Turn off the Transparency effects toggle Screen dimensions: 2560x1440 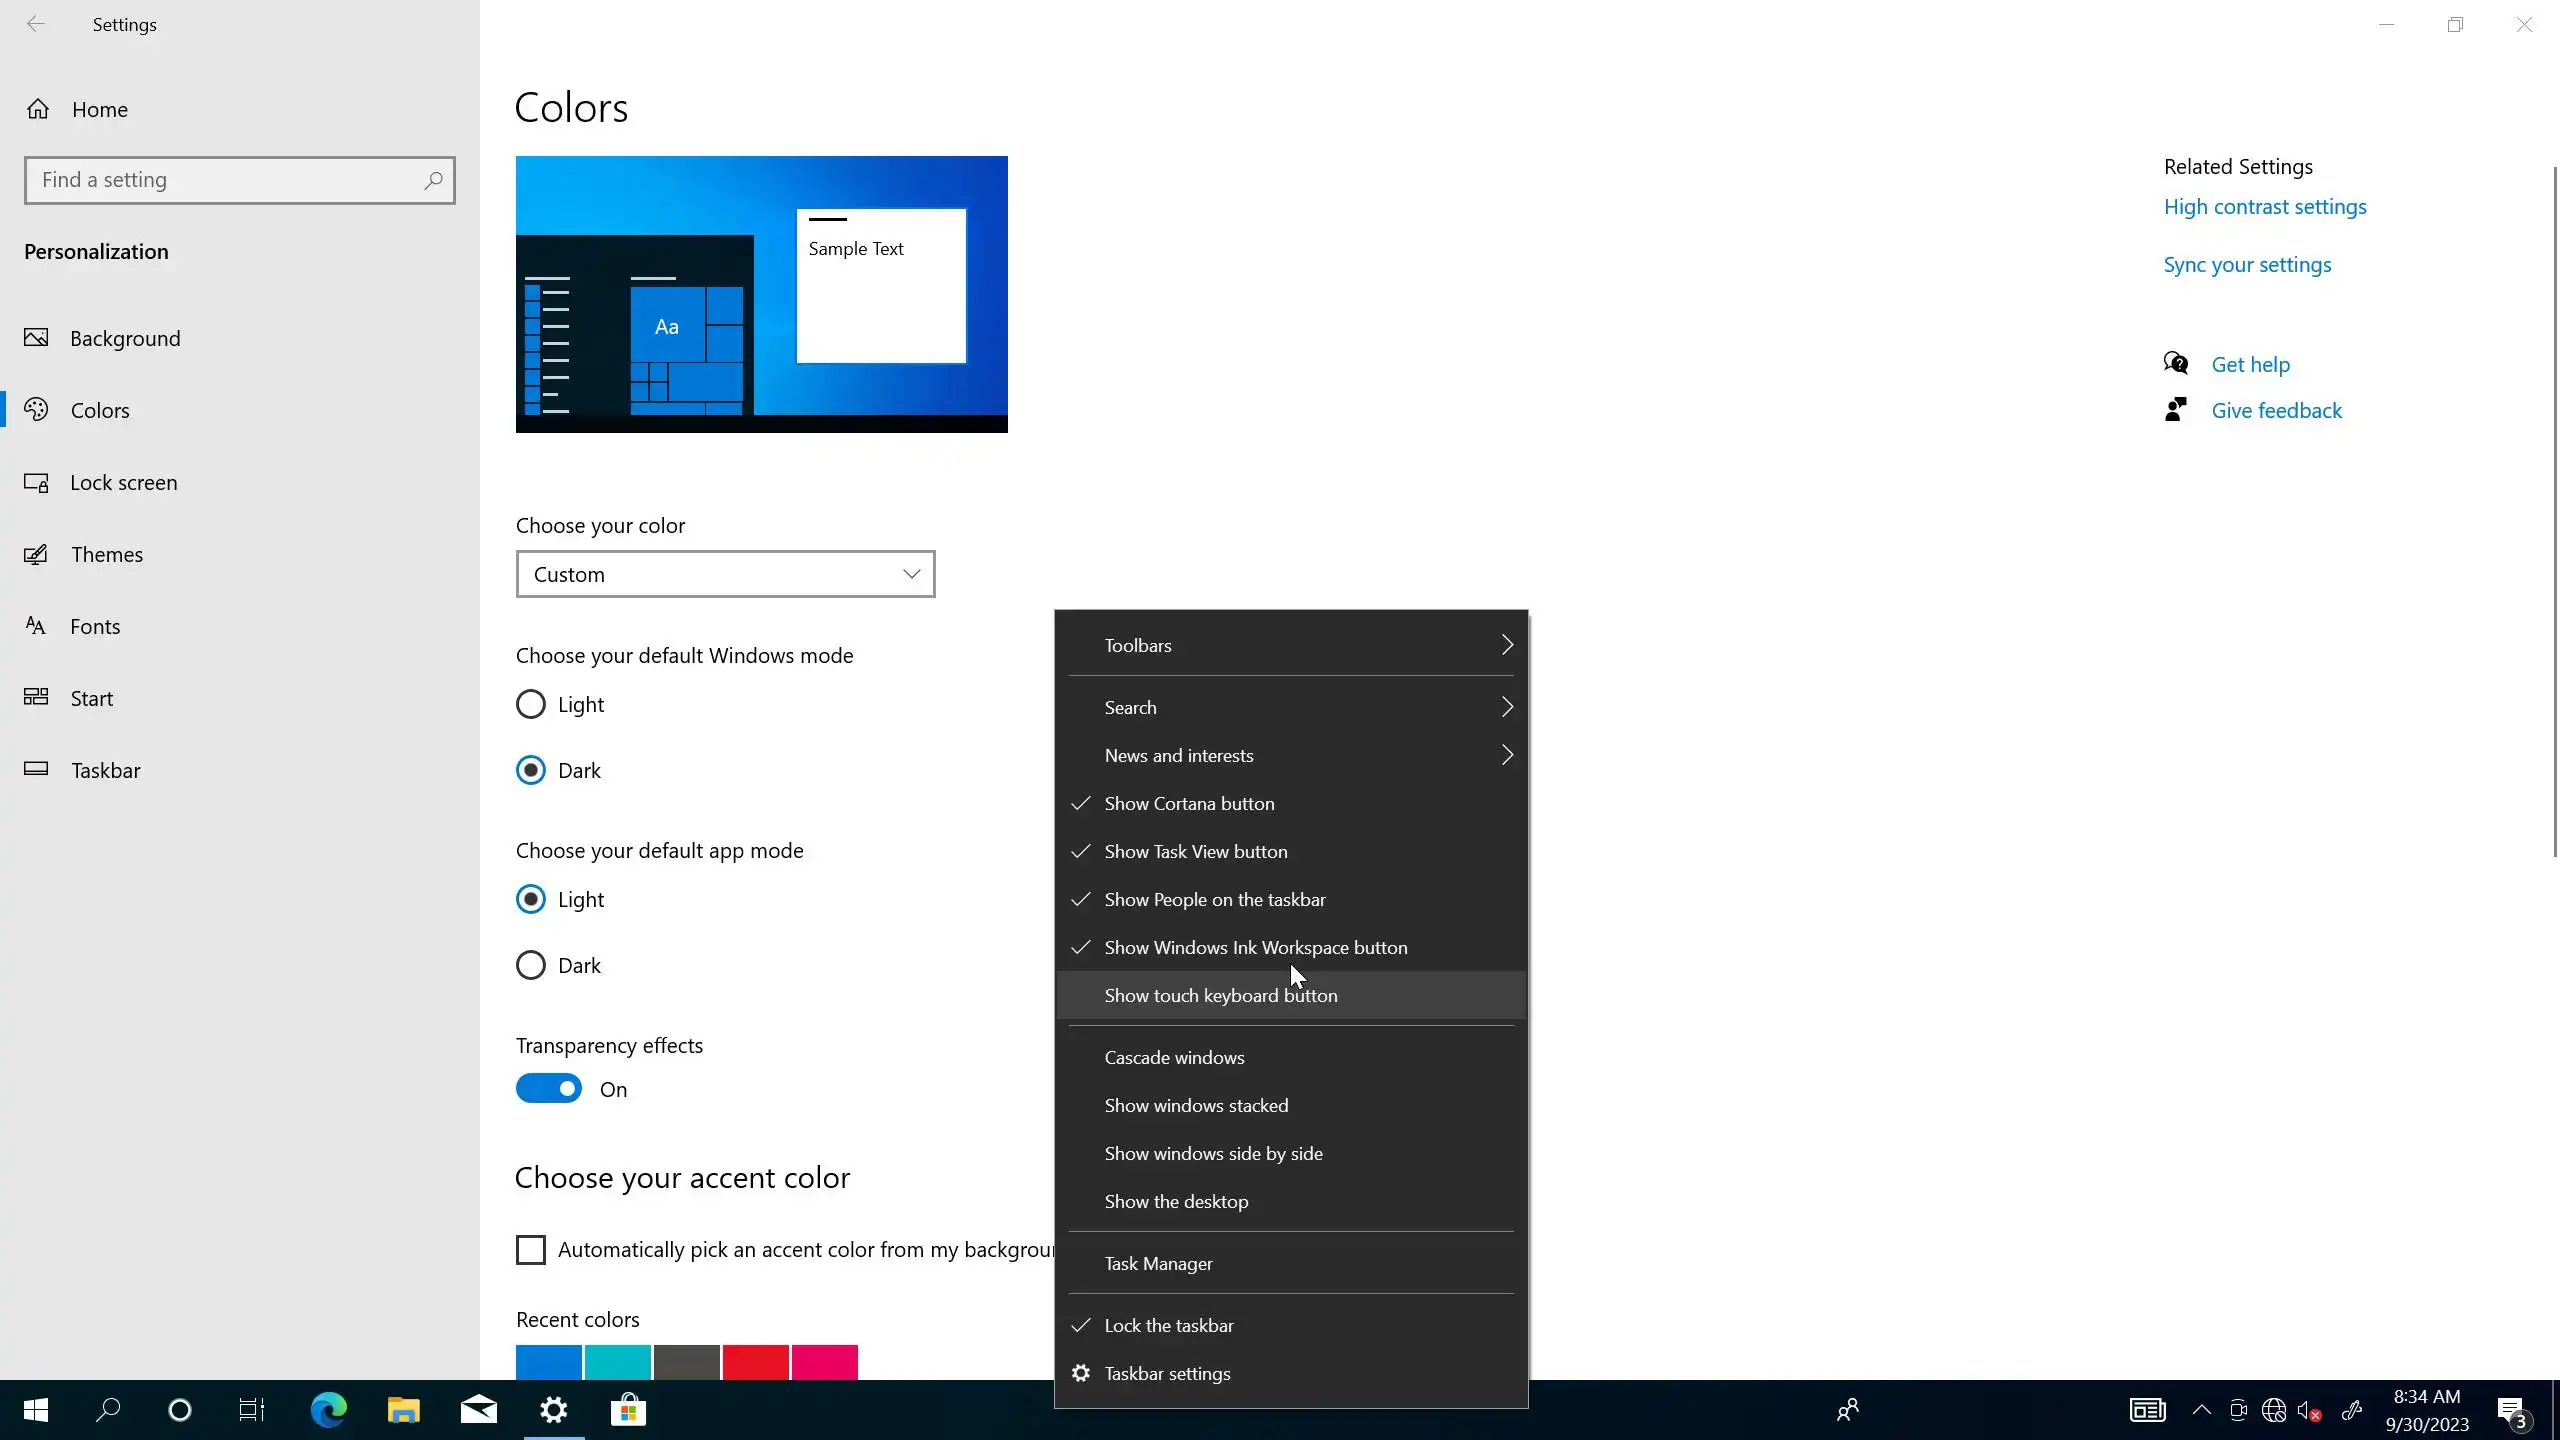tap(549, 1089)
